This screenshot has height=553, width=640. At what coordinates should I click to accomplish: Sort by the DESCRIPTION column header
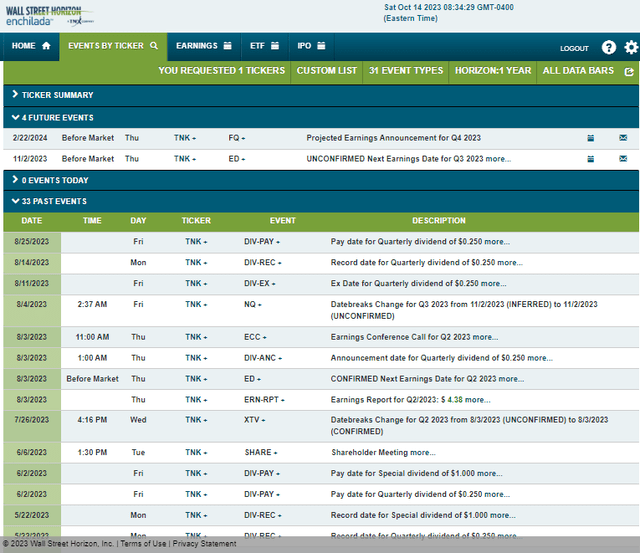coord(439,221)
